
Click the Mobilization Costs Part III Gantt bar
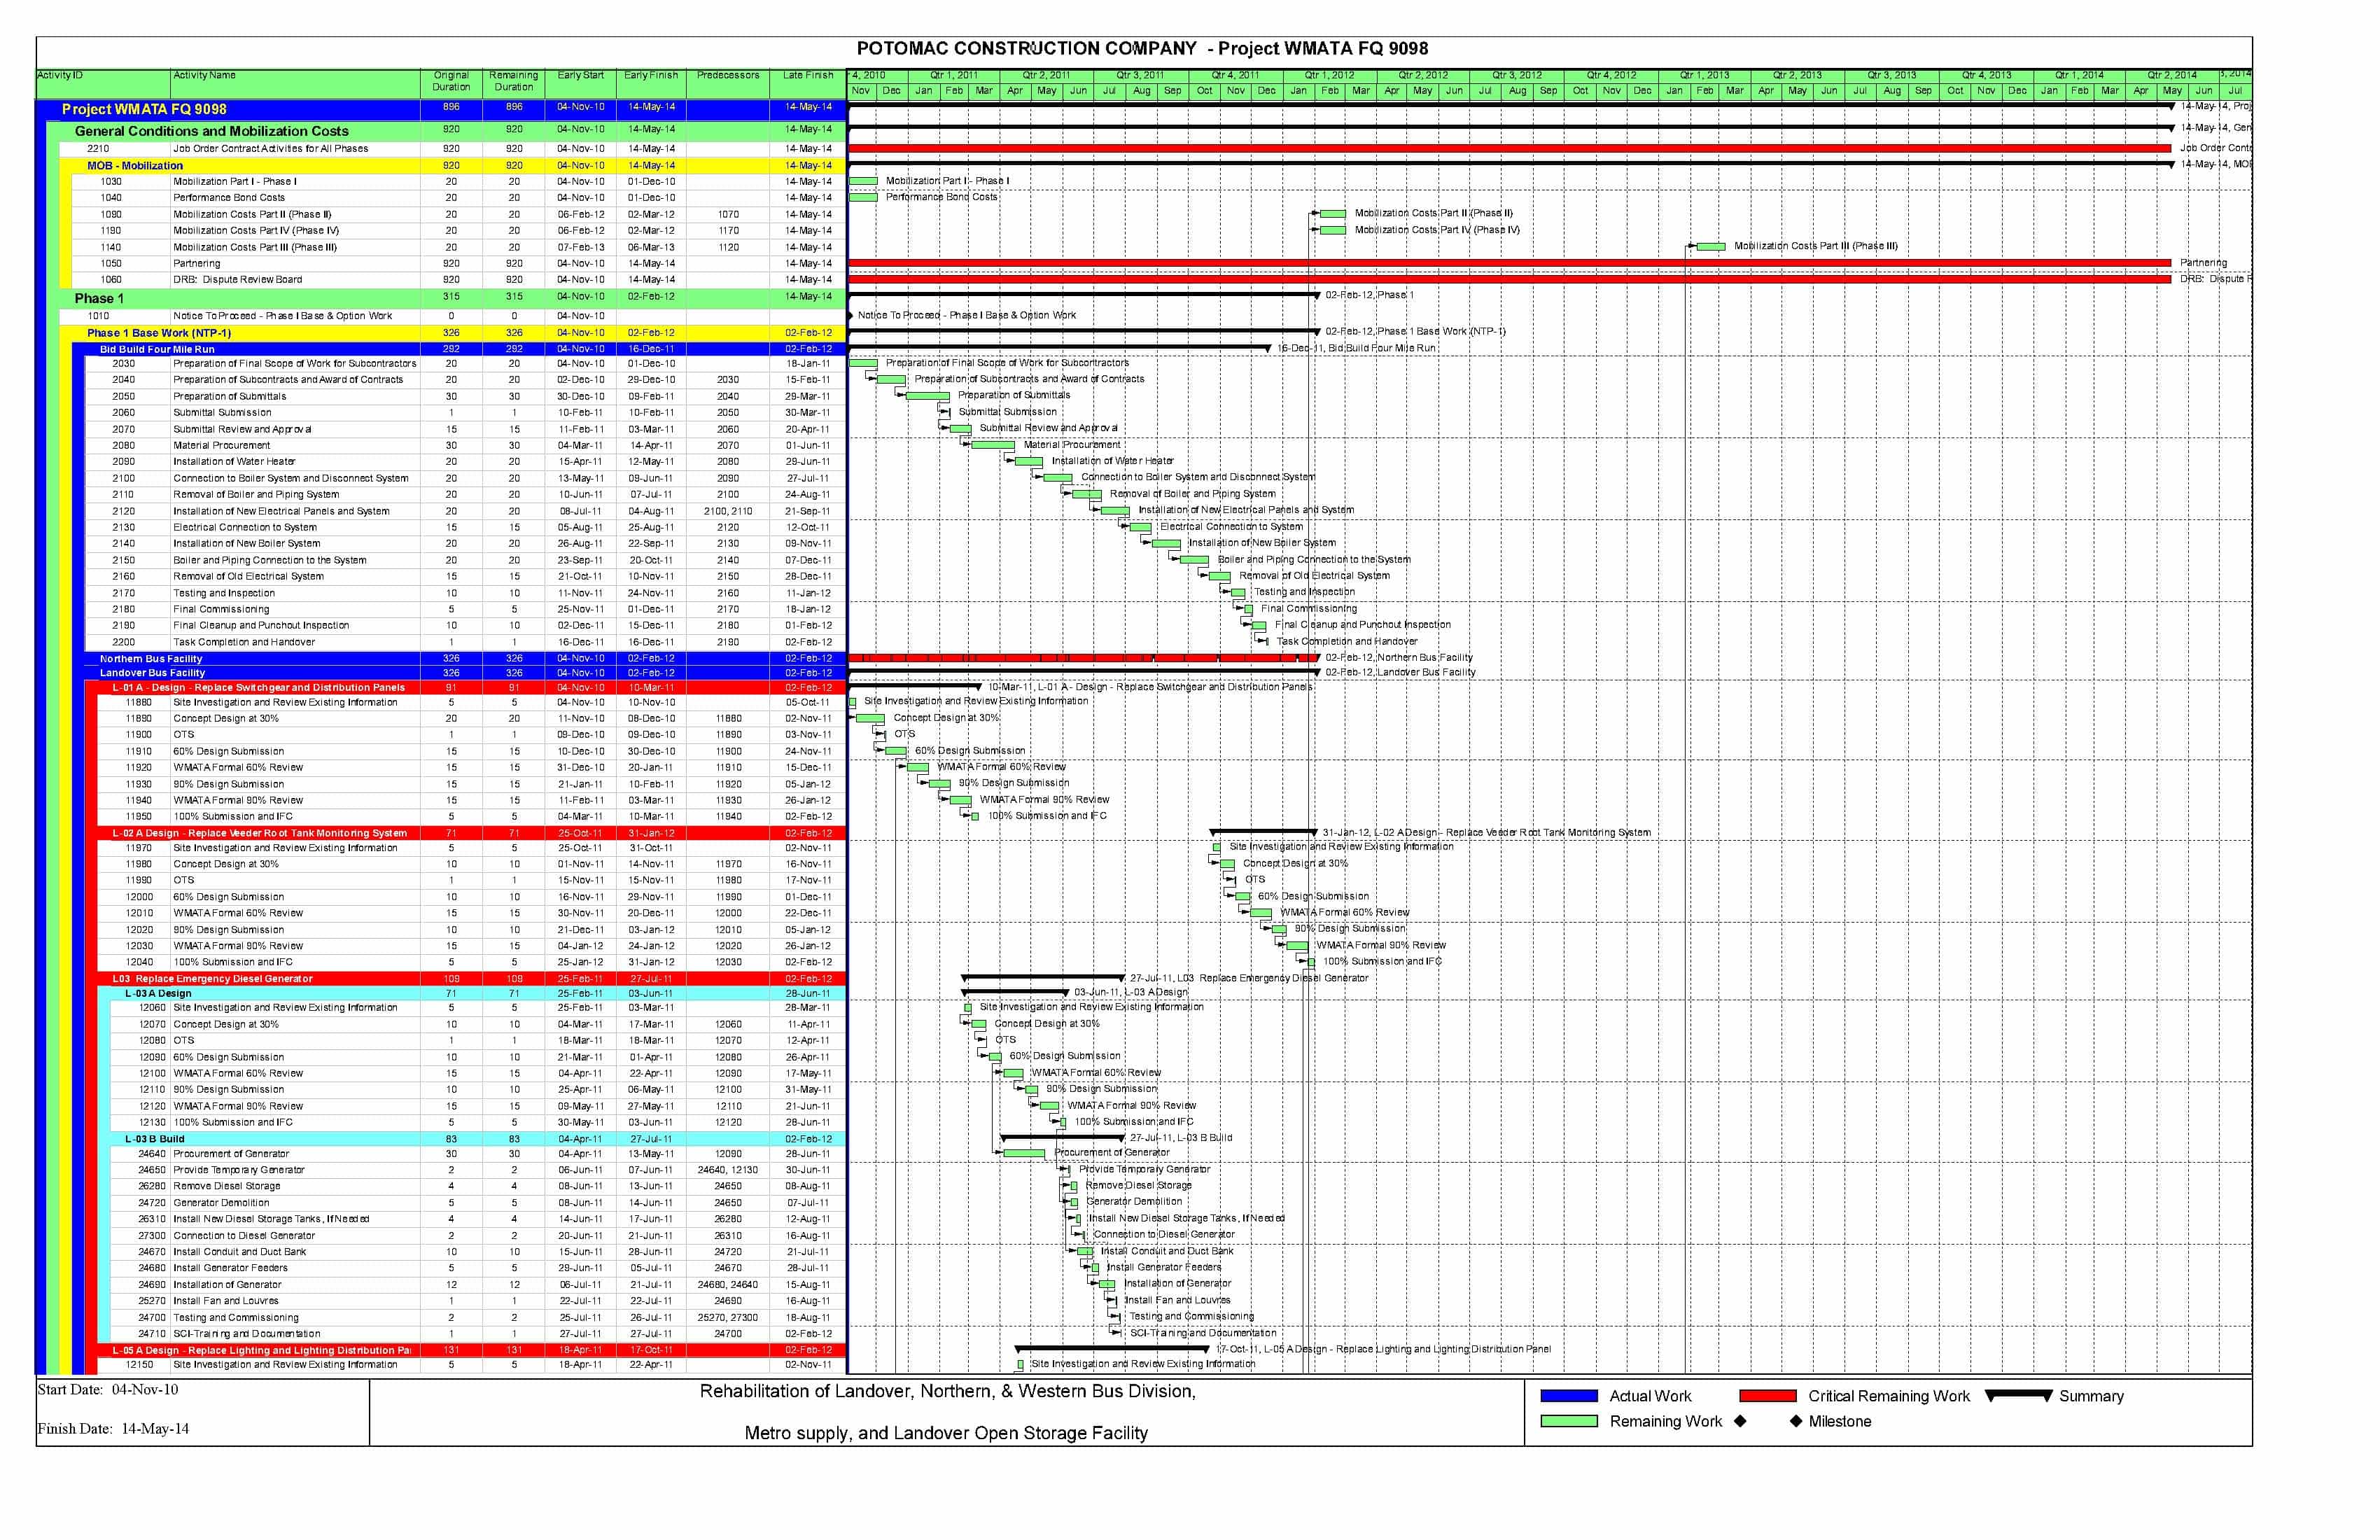(1711, 246)
